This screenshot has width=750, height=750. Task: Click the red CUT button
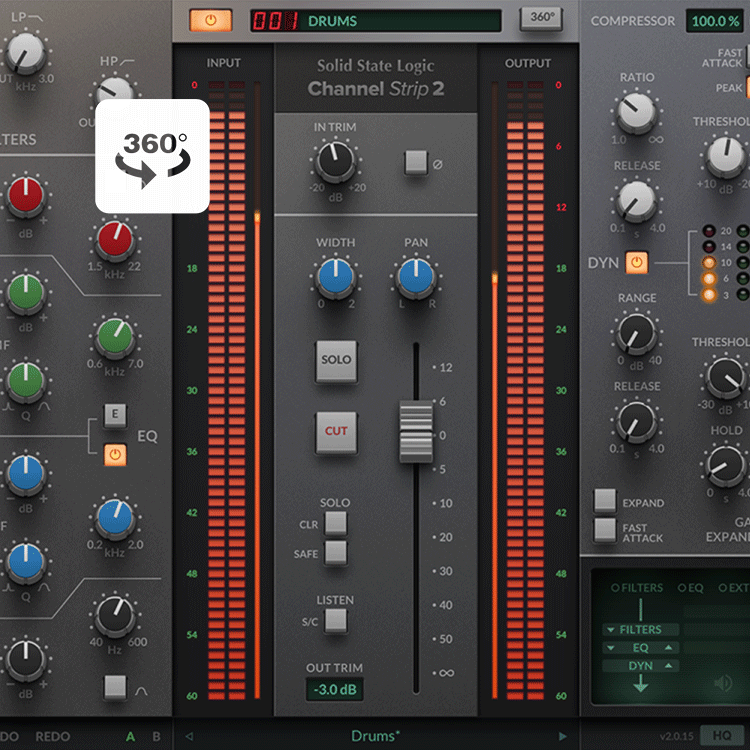(x=336, y=432)
